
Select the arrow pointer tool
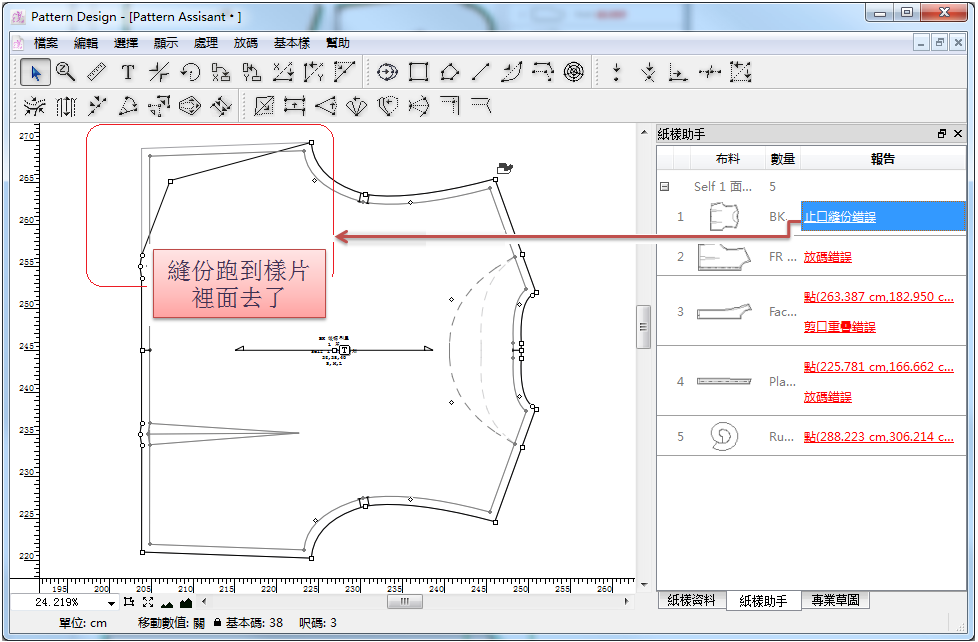click(x=35, y=72)
